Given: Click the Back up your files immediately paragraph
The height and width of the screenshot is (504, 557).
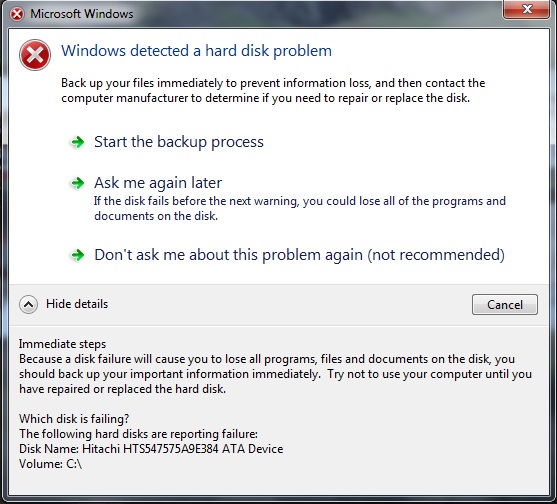Looking at the screenshot, I should coord(273,90).
